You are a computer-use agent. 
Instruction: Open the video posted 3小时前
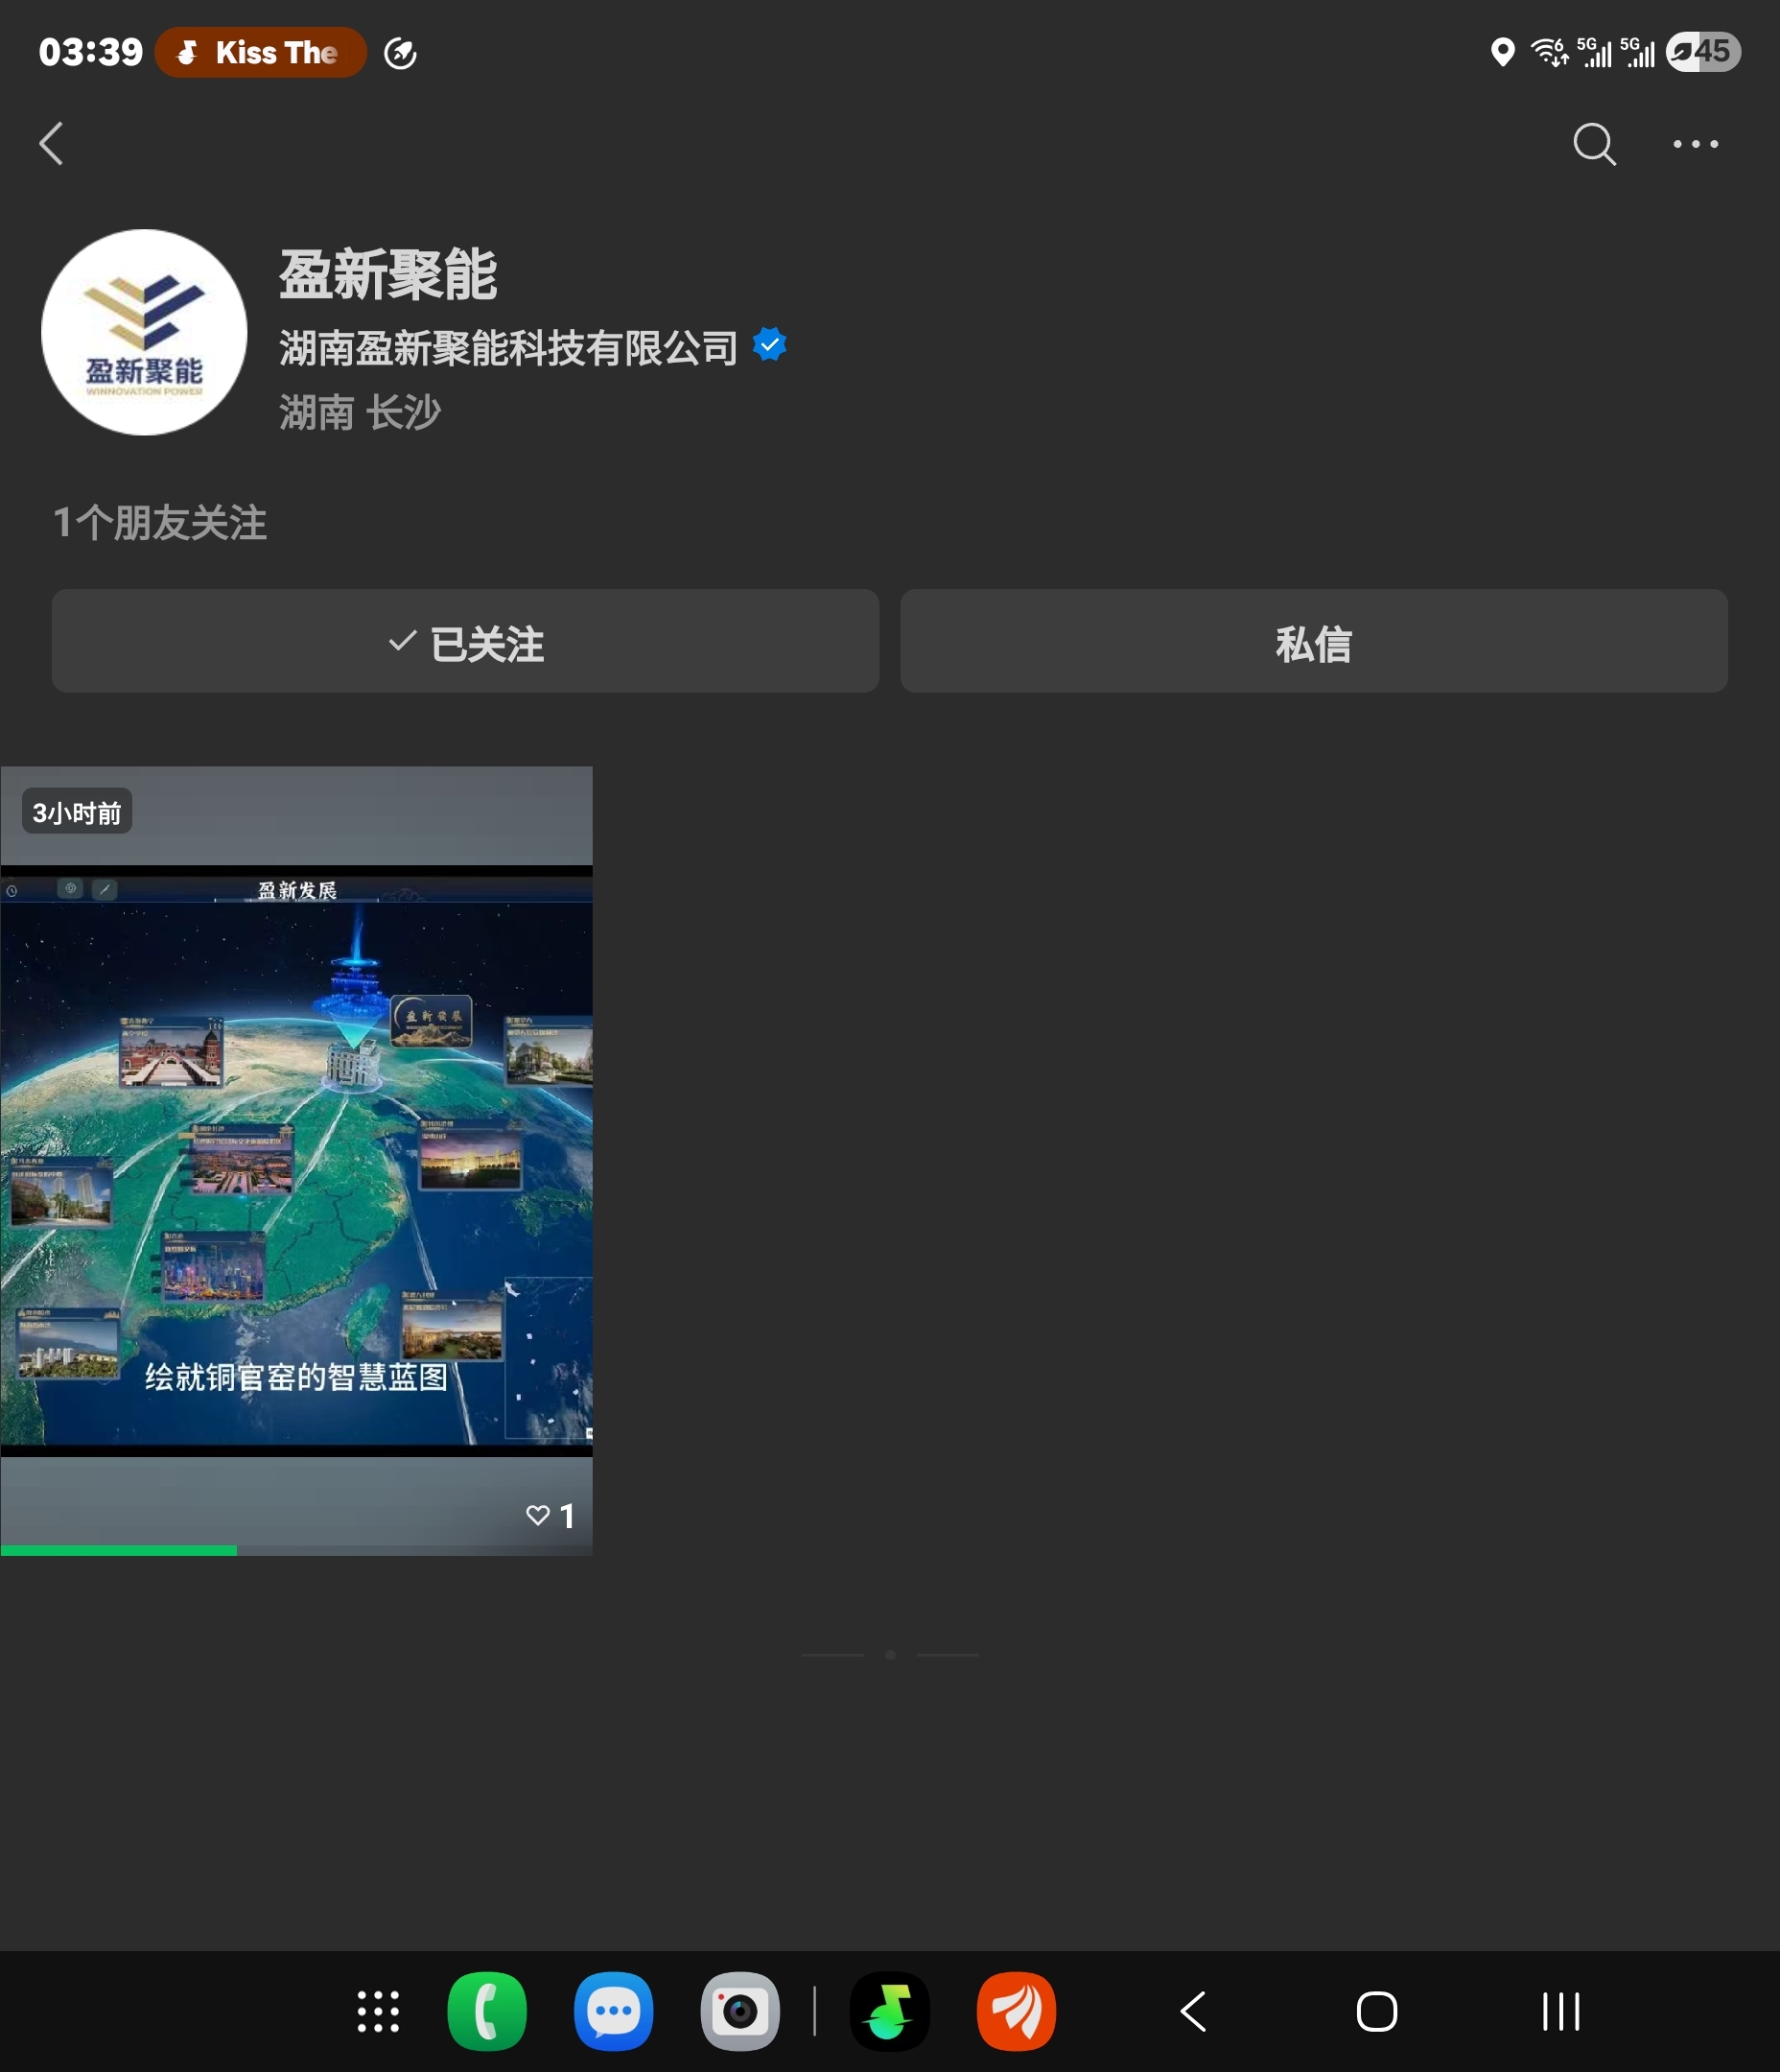click(x=297, y=1160)
